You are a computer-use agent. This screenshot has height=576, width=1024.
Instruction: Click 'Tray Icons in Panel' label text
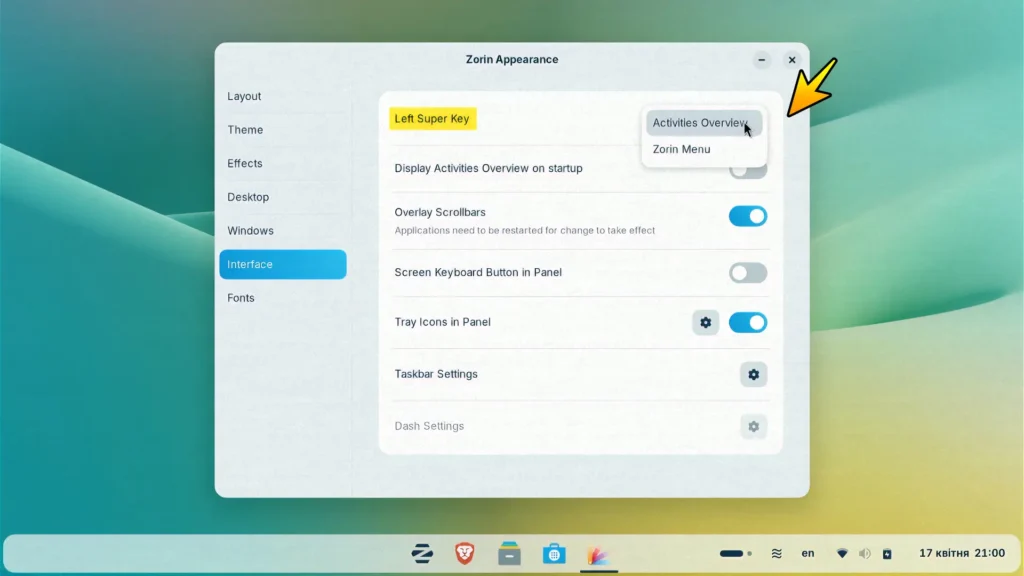(x=443, y=322)
